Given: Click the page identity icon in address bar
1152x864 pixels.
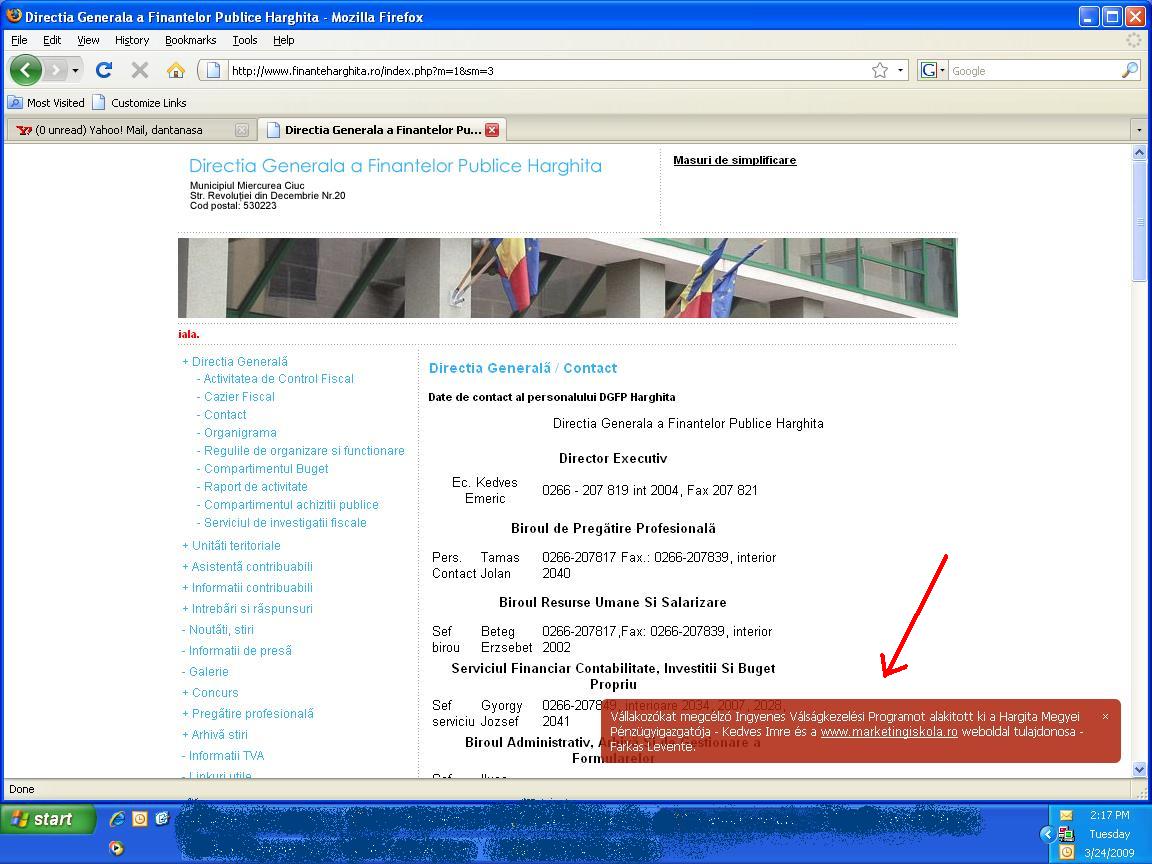Looking at the screenshot, I should tap(213, 71).
